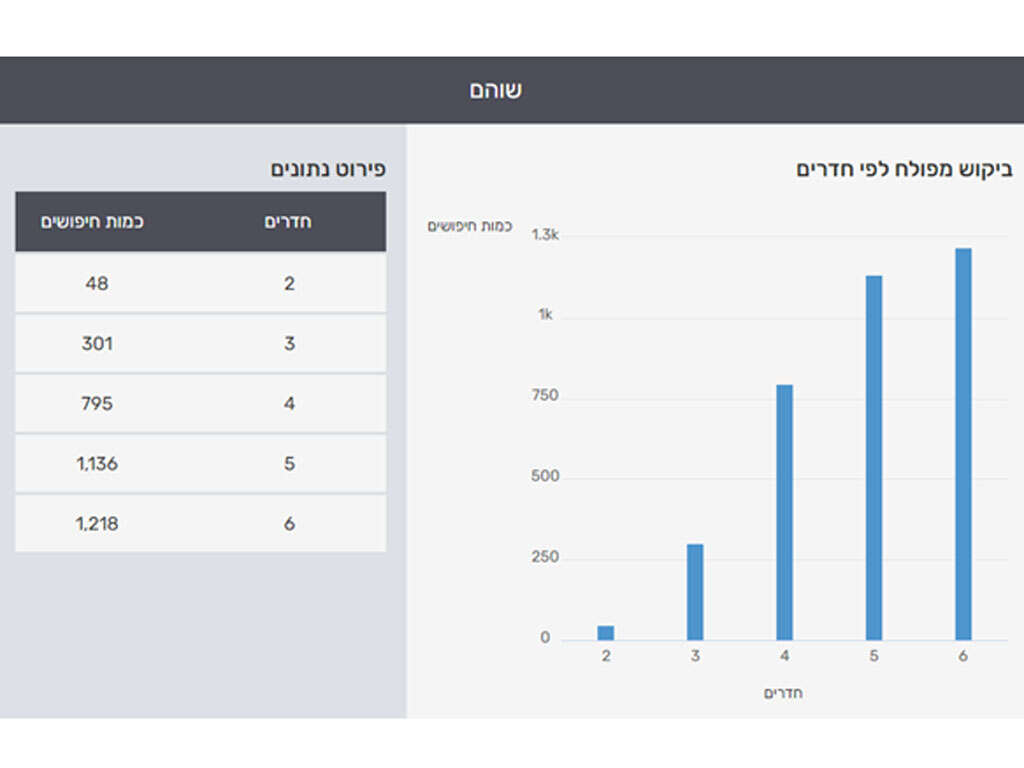The width and height of the screenshot is (1024, 768).
Task: Click the bar for 2 rooms
Action: click(605, 632)
